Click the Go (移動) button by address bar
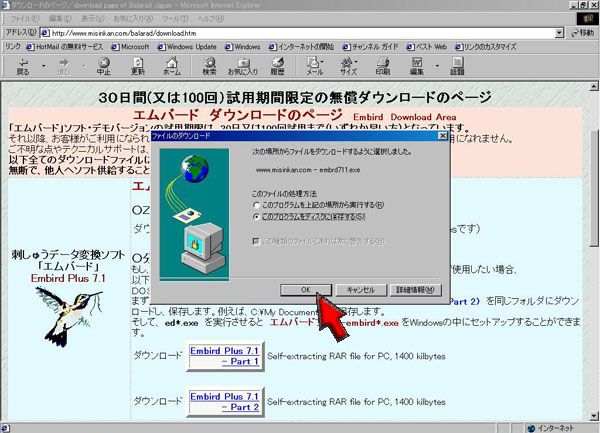600x433 pixels. coord(583,33)
